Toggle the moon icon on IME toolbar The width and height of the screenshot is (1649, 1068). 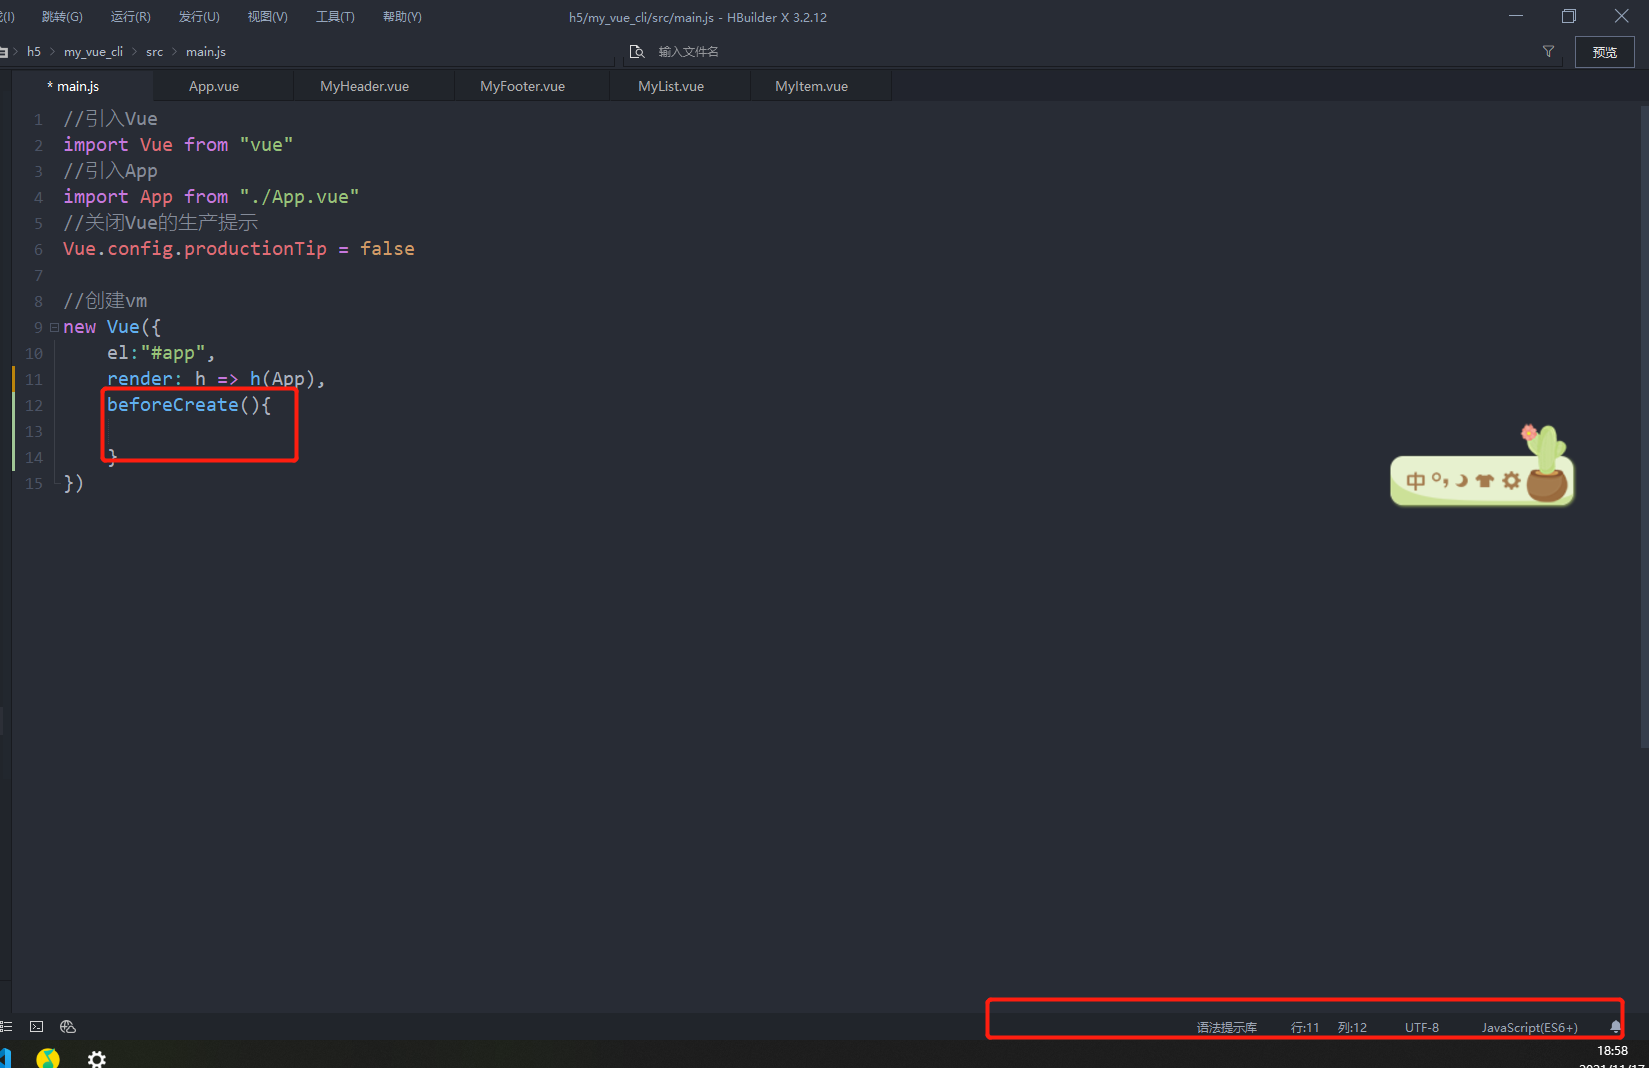click(x=1462, y=481)
